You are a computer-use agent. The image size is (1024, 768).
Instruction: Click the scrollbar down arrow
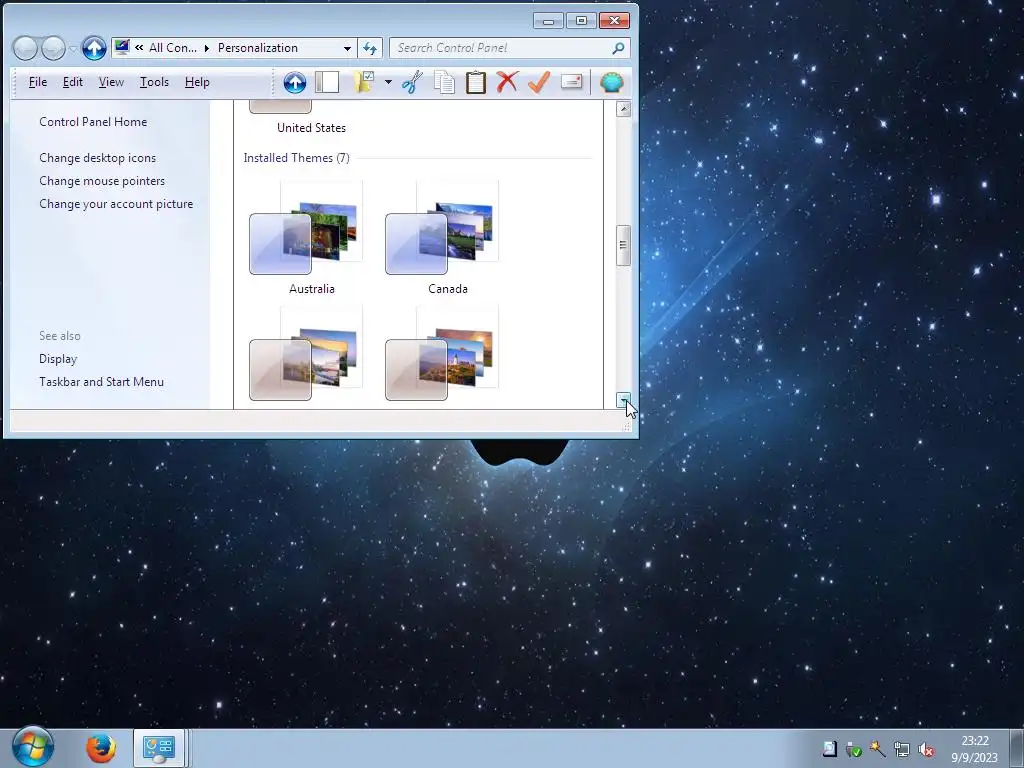coord(624,400)
